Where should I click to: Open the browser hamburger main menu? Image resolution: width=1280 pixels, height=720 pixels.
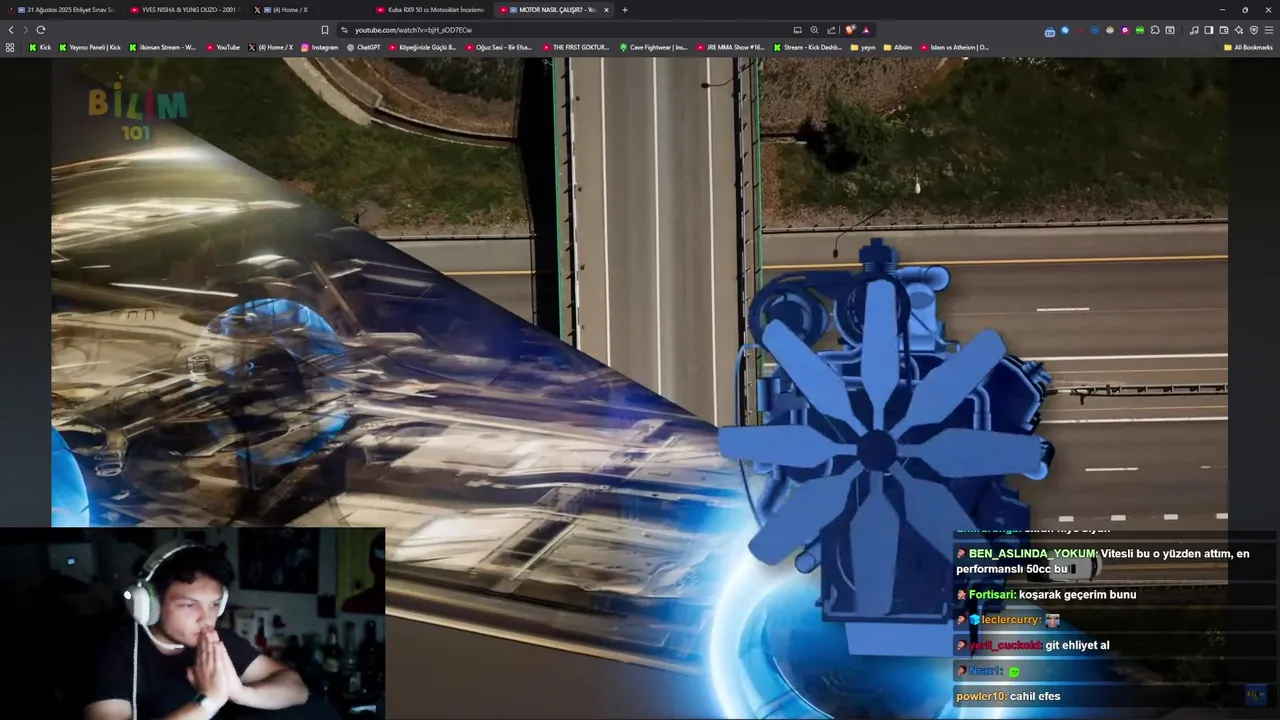pos(1268,30)
